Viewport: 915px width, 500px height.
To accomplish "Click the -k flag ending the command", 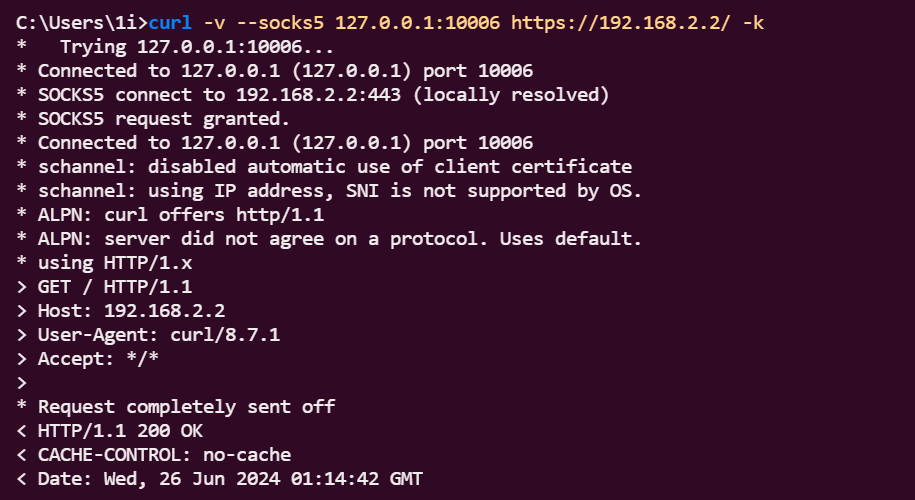I will point(752,23).
